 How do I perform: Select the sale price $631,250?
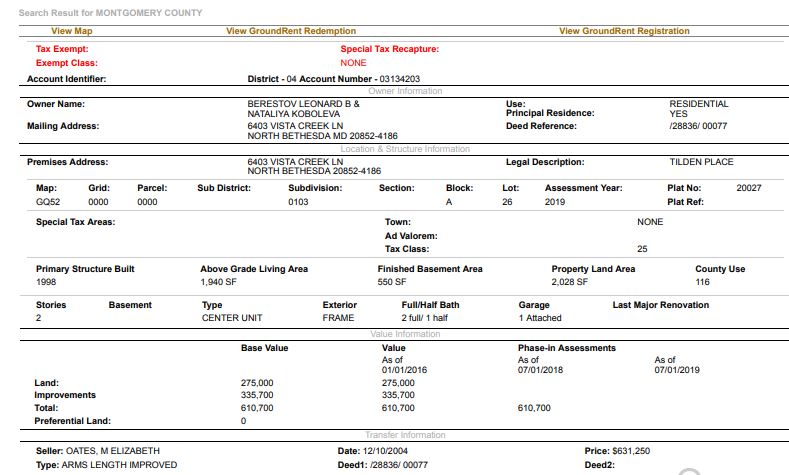629,451
